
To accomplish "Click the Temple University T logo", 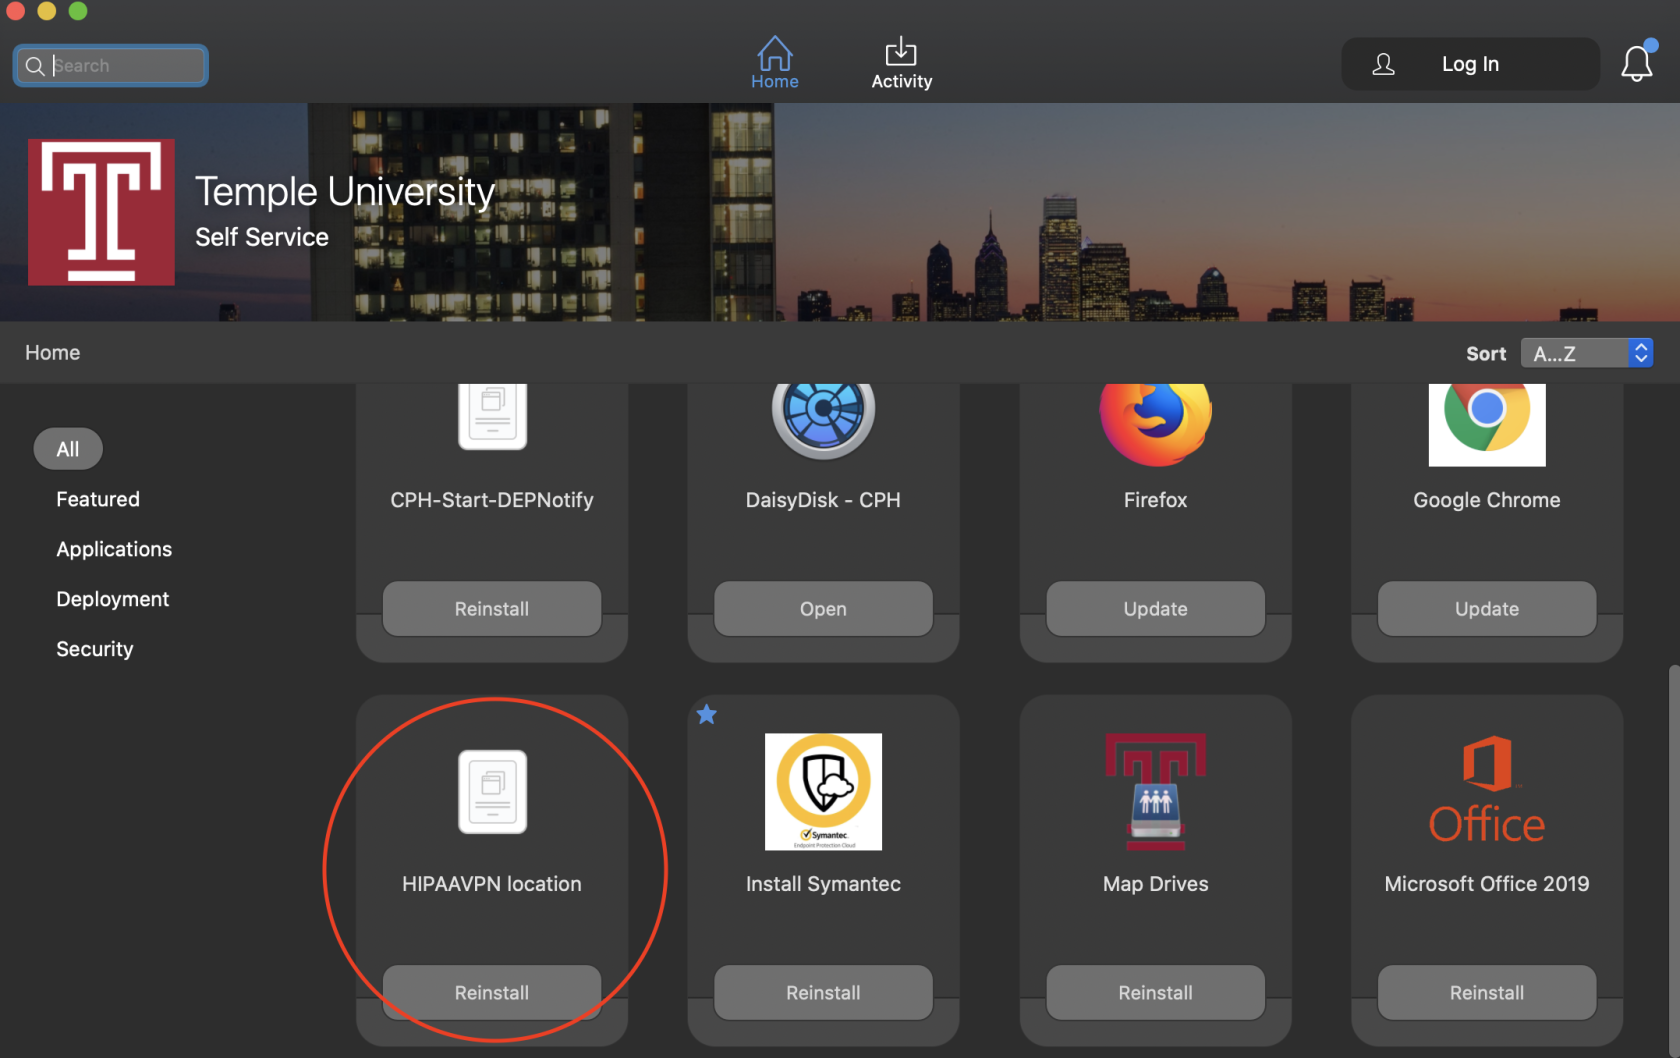I will click(x=101, y=212).
